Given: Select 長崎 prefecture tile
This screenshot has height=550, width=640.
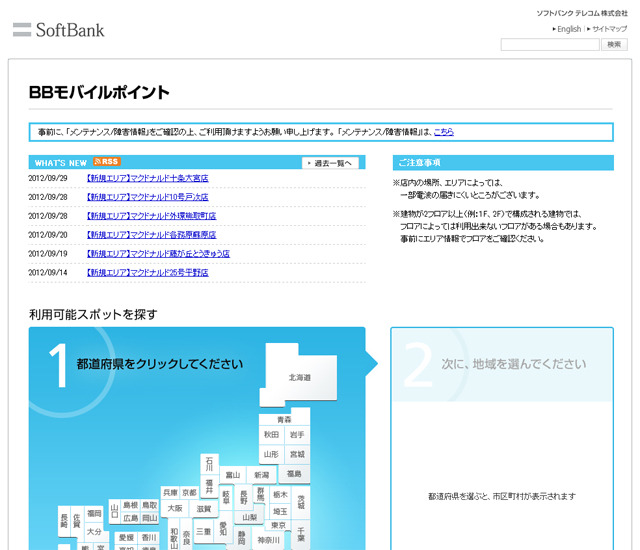Looking at the screenshot, I should (x=64, y=521).
